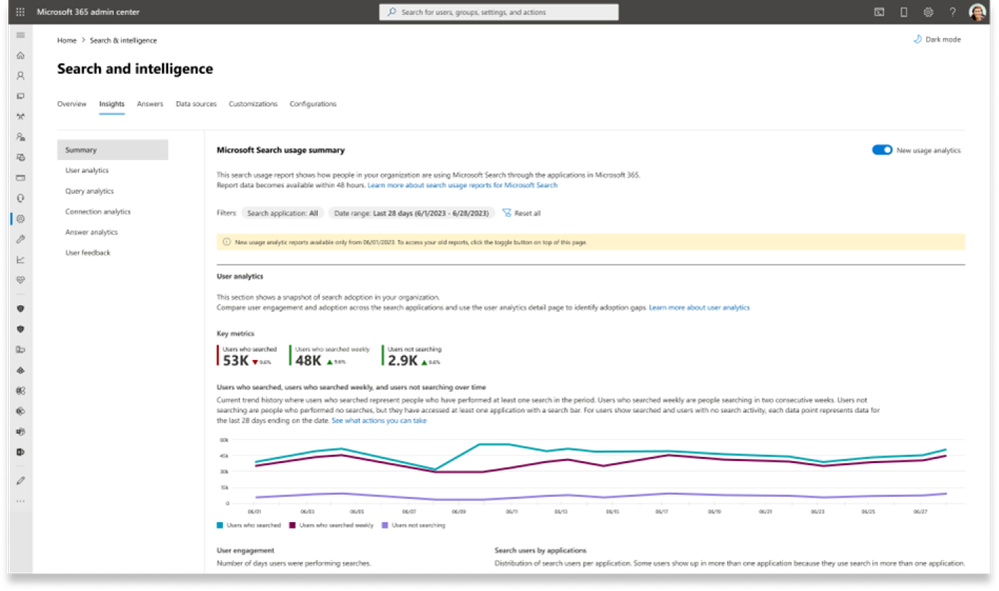
Task: Open the app launcher waffle icon
Action: (x=20, y=12)
